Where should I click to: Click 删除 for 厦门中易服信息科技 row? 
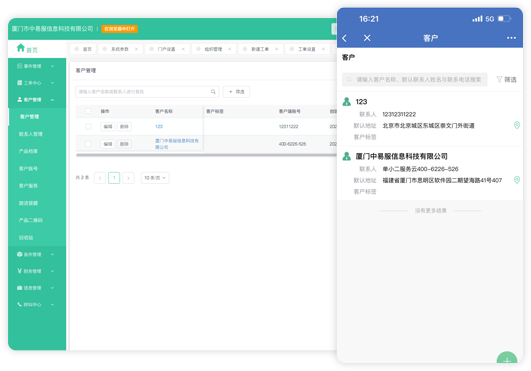(x=124, y=144)
